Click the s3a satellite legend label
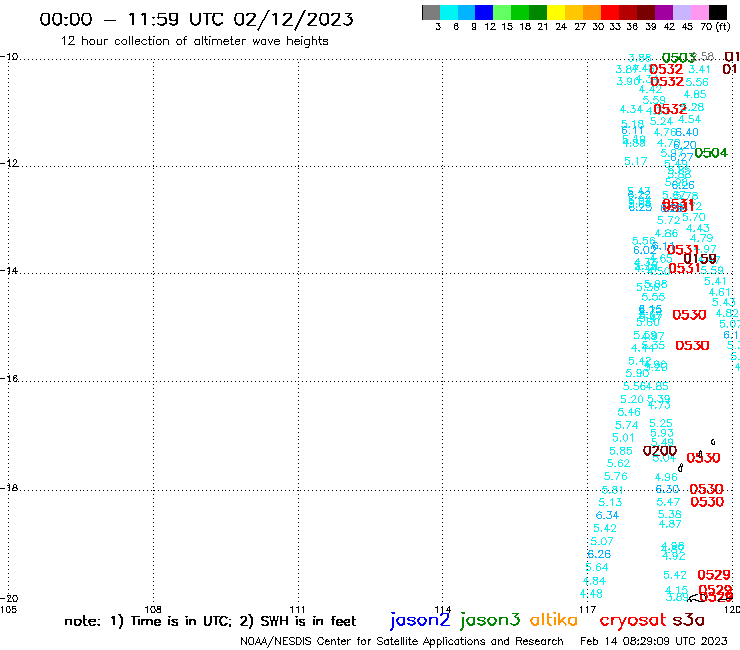The width and height of the screenshot is (740, 650). 688,620
